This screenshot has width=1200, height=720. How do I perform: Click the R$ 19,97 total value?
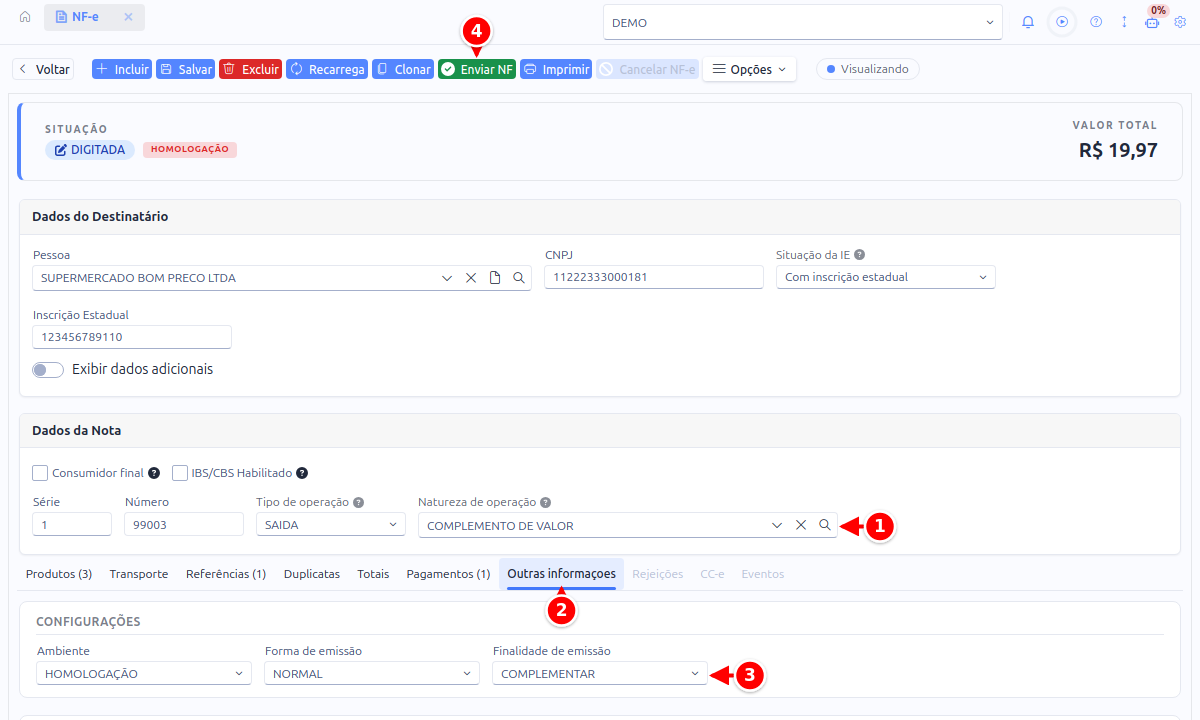tap(1118, 151)
